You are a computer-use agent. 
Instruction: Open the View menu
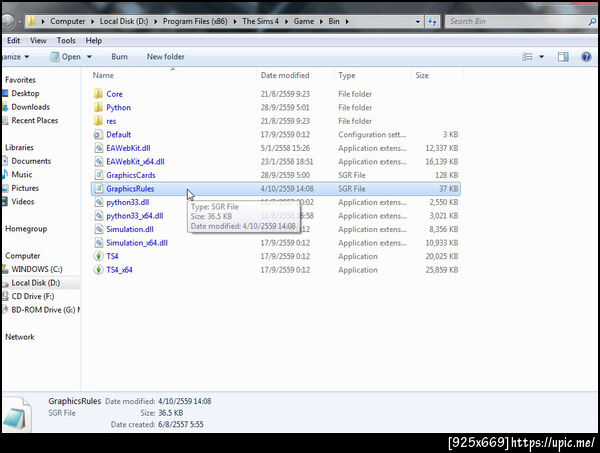(x=38, y=41)
